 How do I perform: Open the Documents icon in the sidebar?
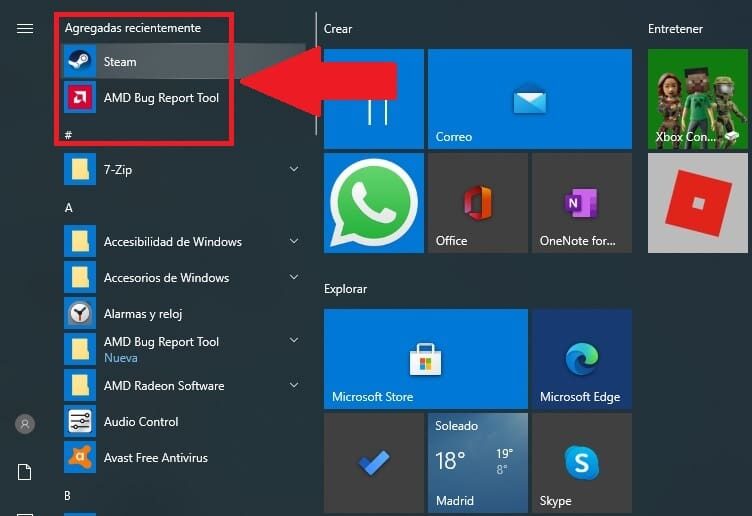[x=24, y=472]
